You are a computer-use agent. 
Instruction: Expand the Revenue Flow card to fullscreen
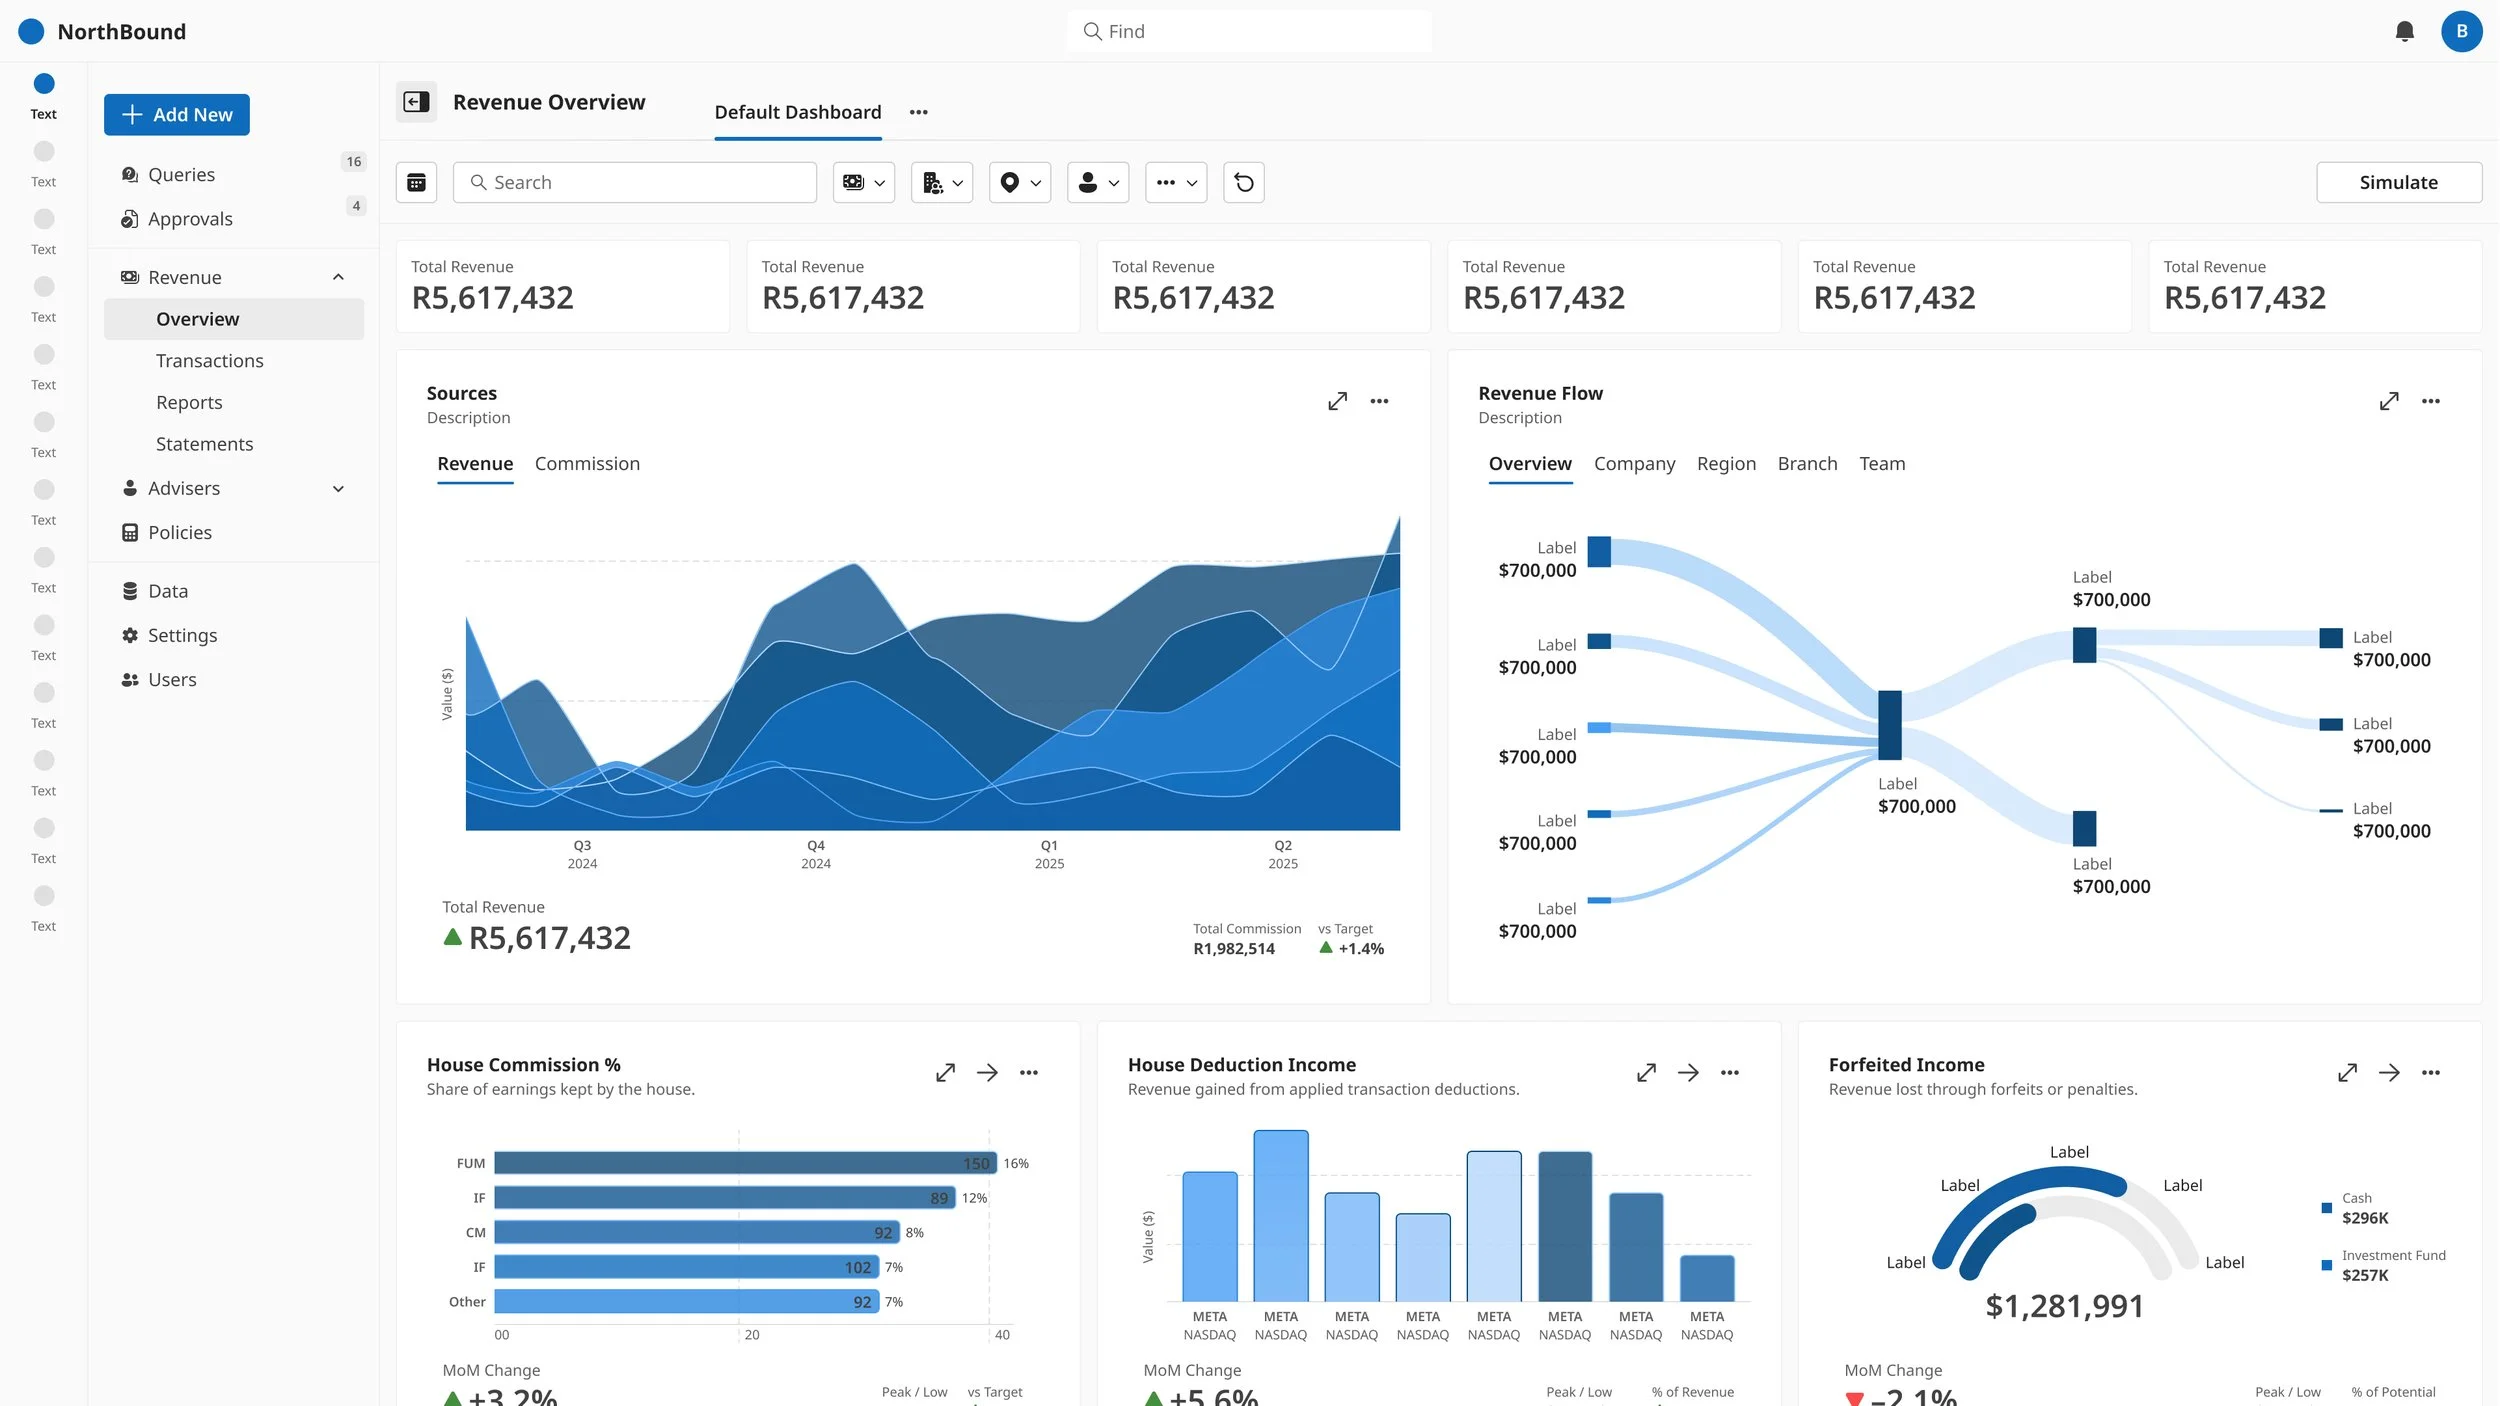2389,401
